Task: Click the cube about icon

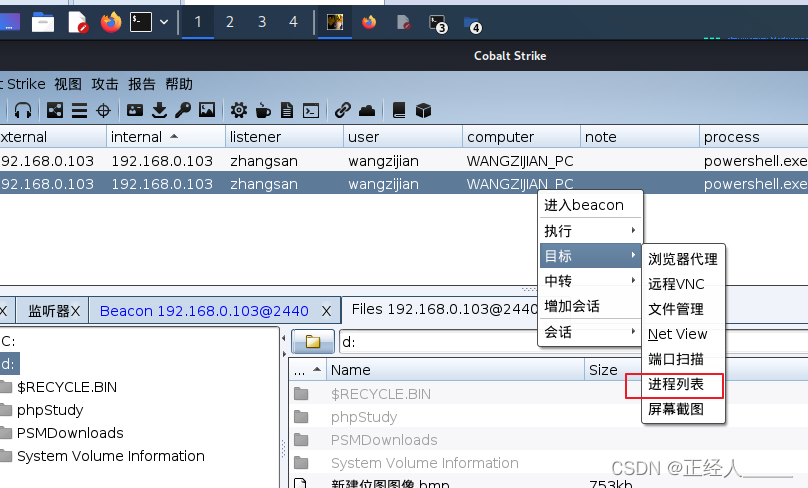Action: click(423, 110)
